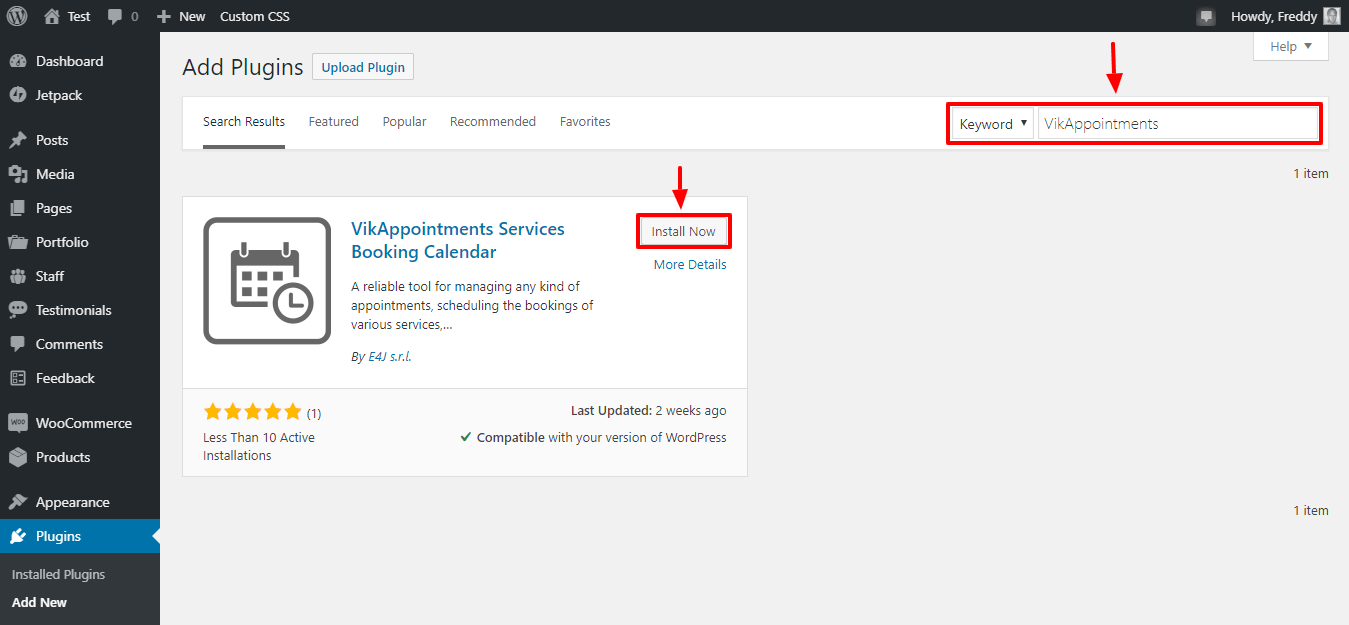Click the Dashboard gauge icon
Image resolution: width=1349 pixels, height=625 pixels.
tap(18, 61)
